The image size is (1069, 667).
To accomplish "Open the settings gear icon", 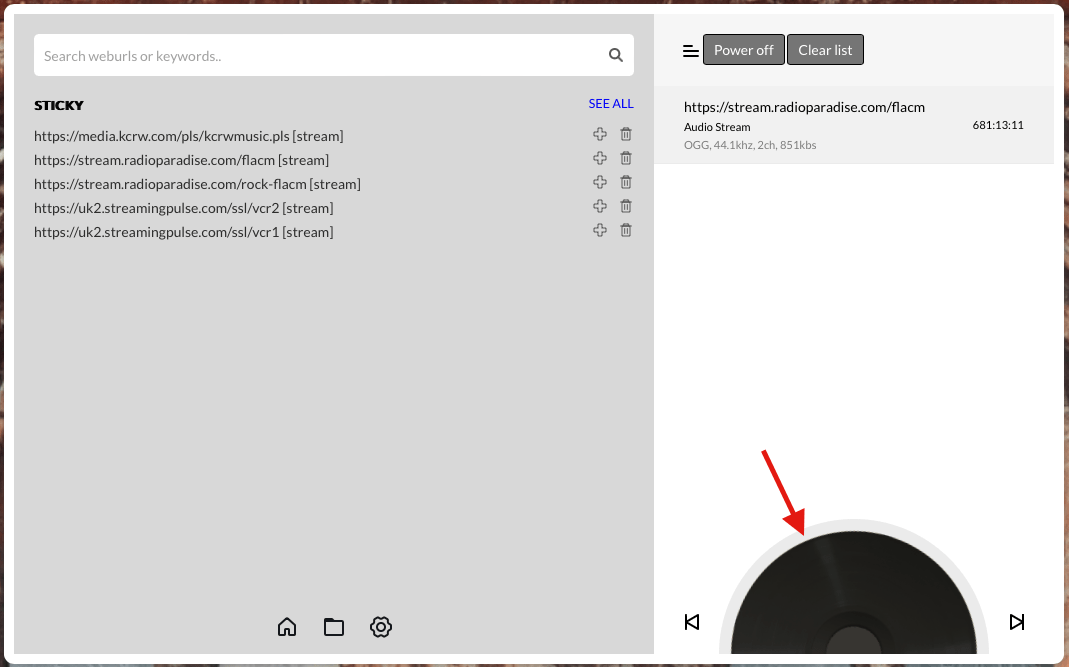I will [381, 626].
